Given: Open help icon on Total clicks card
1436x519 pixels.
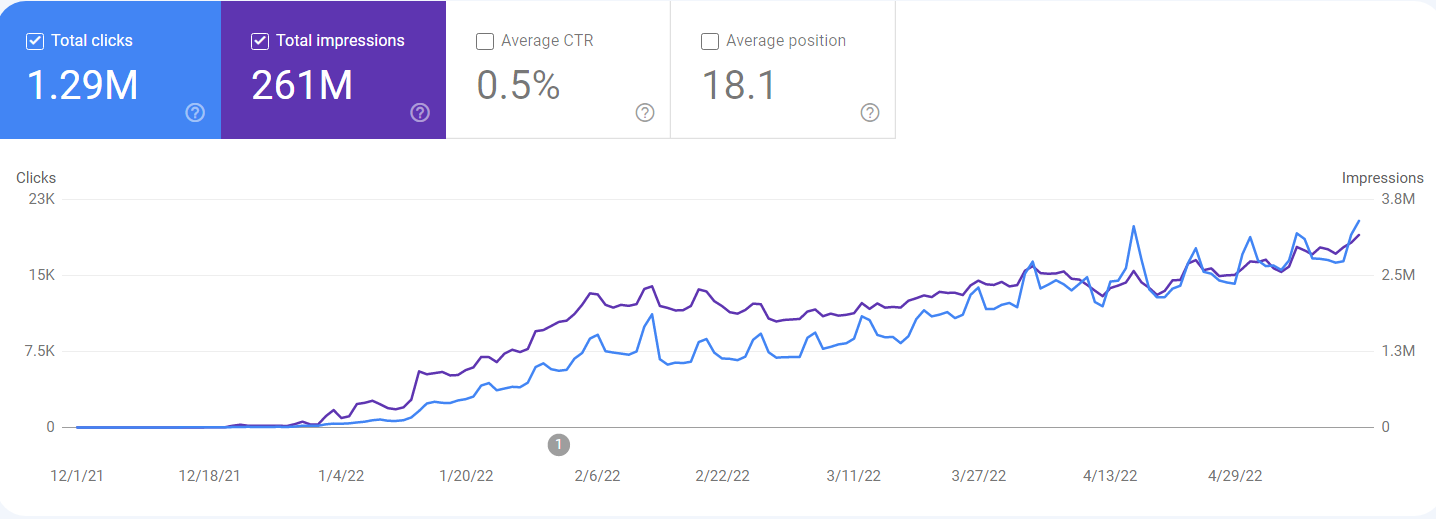Looking at the screenshot, I should click(195, 112).
